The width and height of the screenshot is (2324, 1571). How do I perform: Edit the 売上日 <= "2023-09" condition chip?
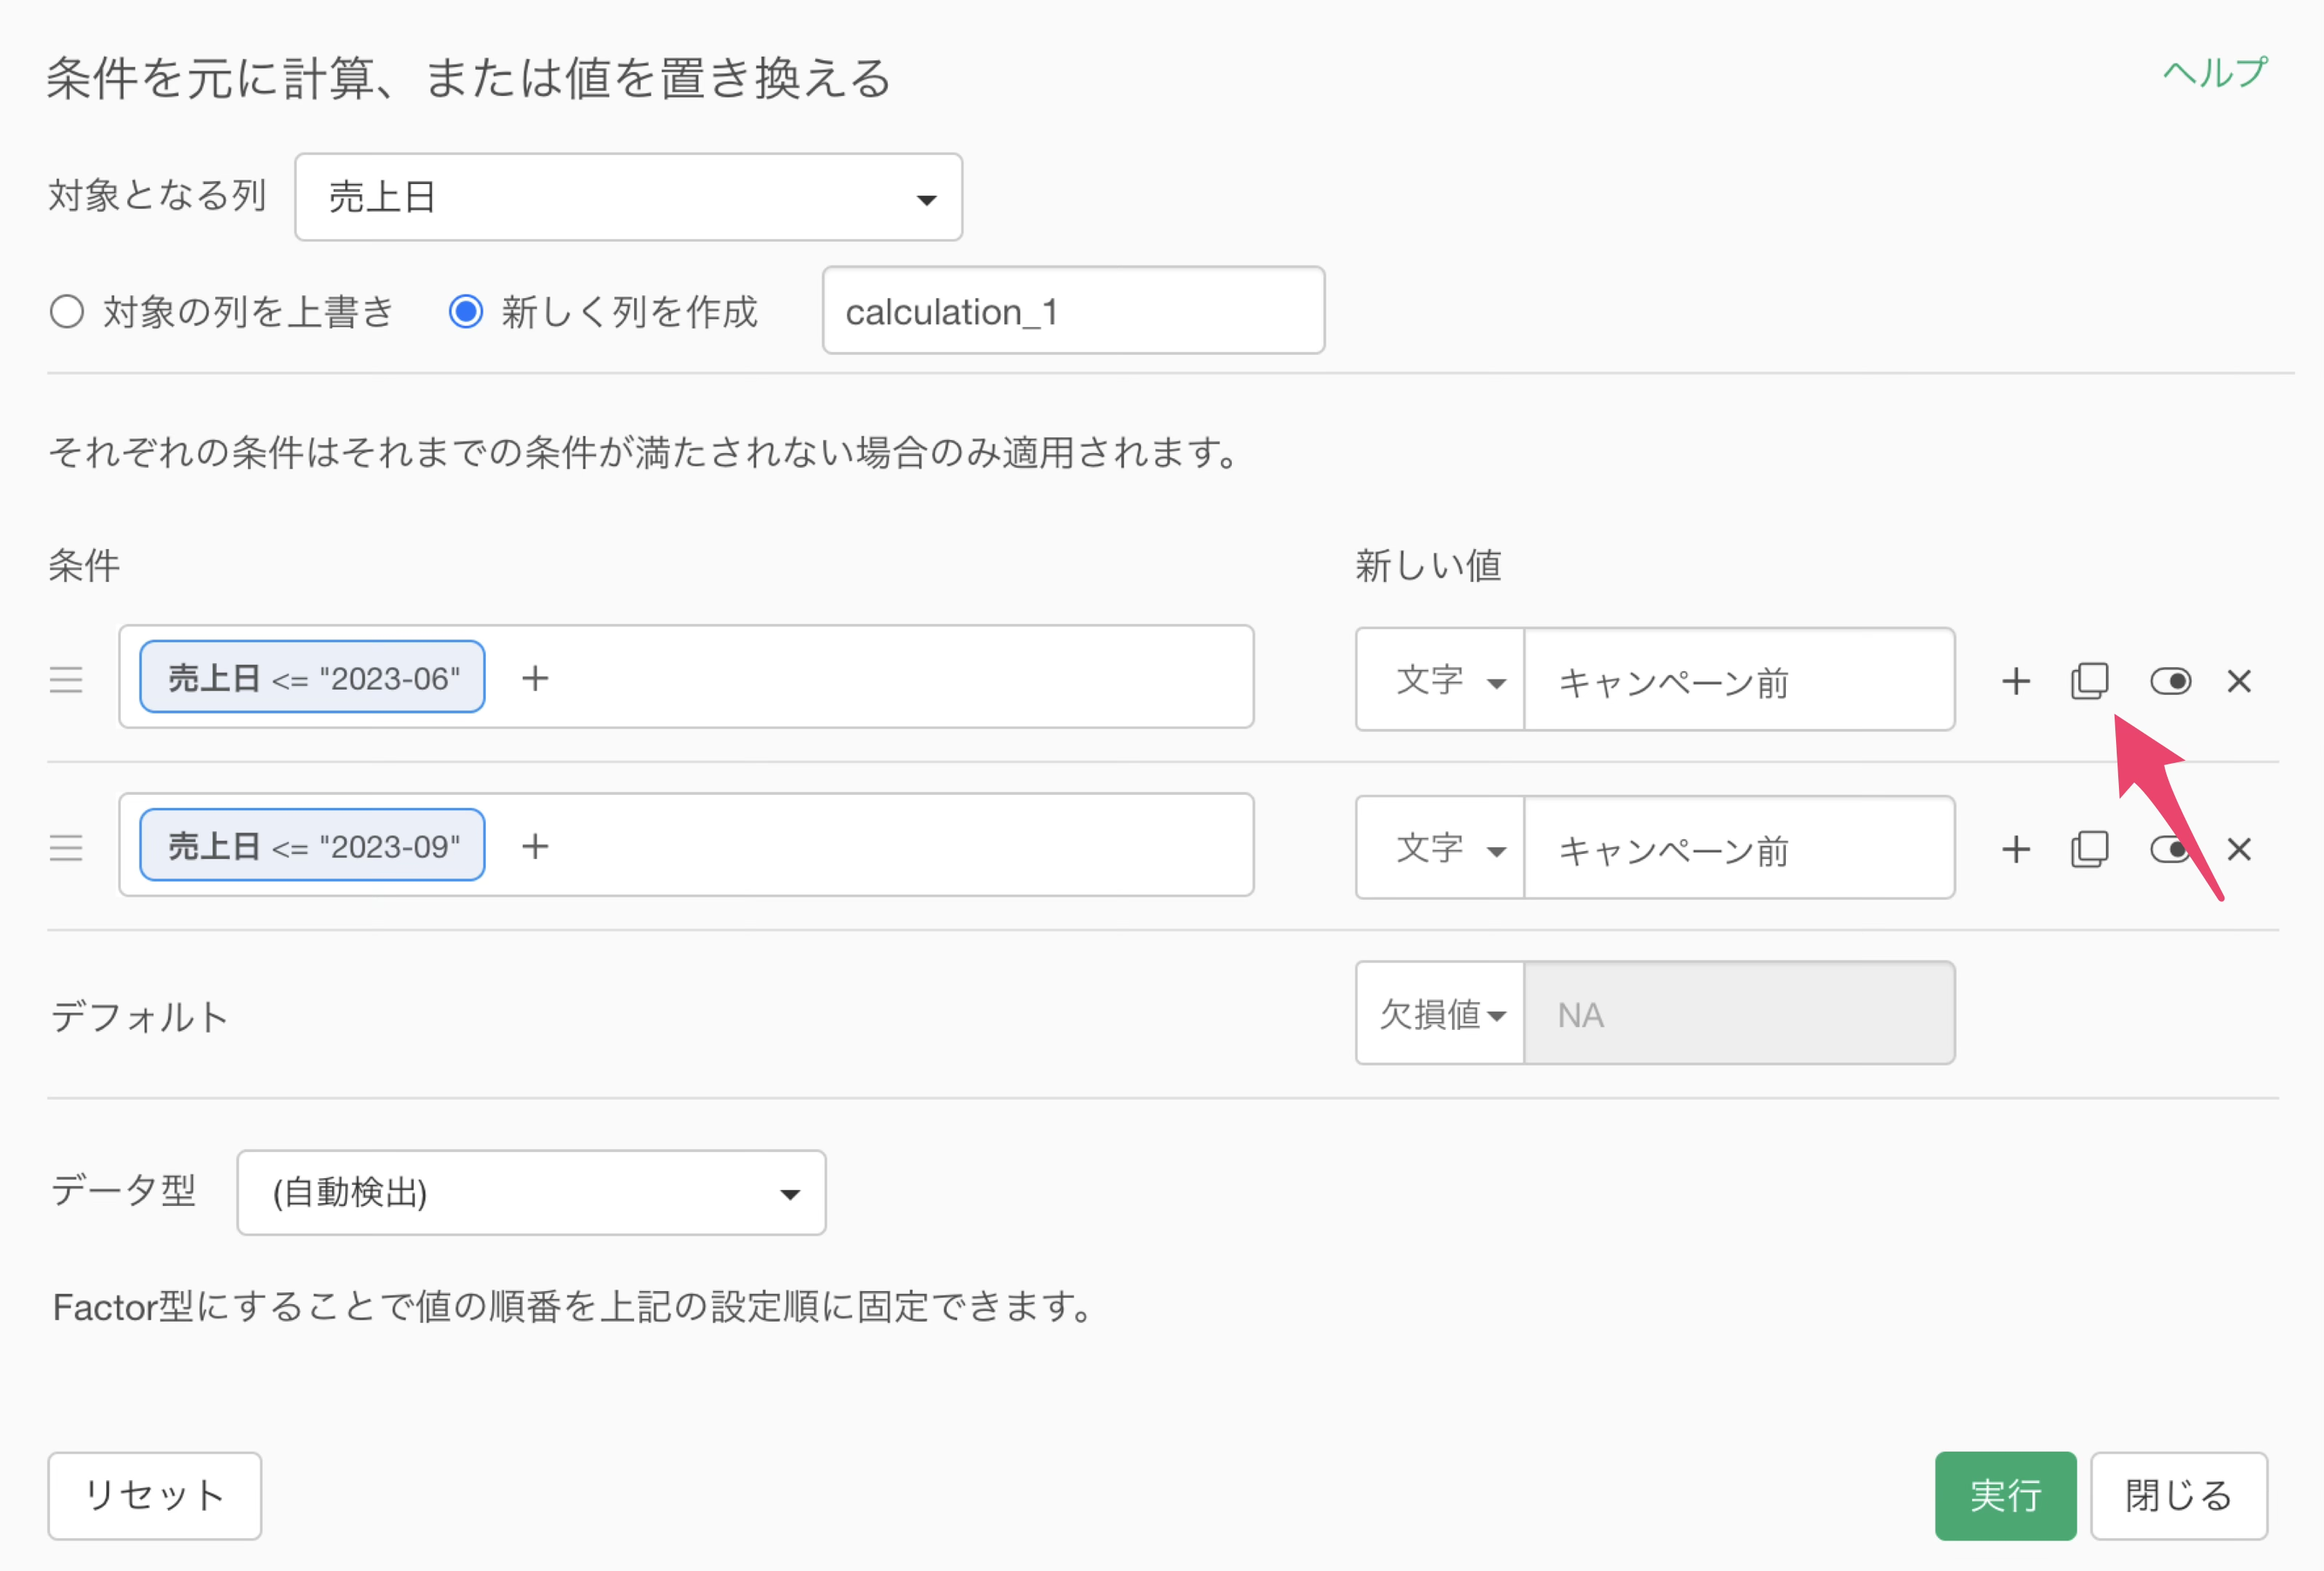click(x=312, y=845)
